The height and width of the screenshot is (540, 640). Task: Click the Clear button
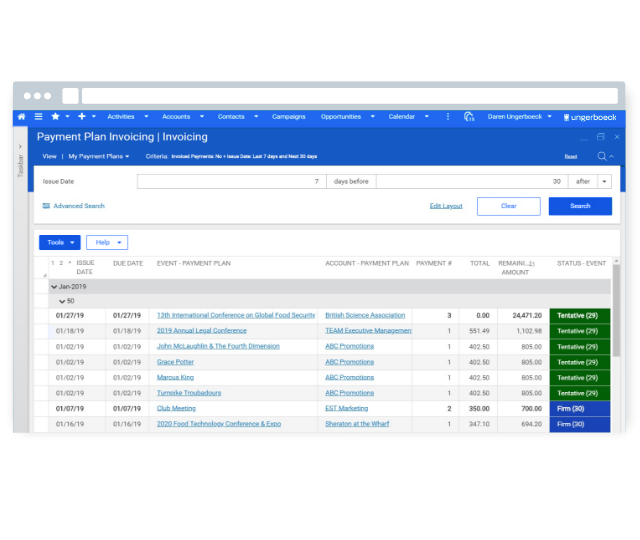(508, 206)
